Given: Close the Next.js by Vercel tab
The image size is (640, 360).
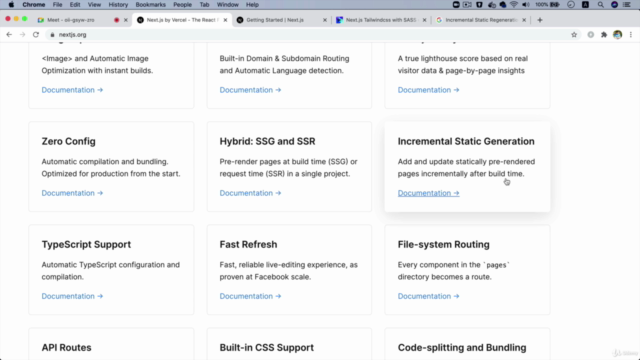Looking at the screenshot, I should [225, 20].
